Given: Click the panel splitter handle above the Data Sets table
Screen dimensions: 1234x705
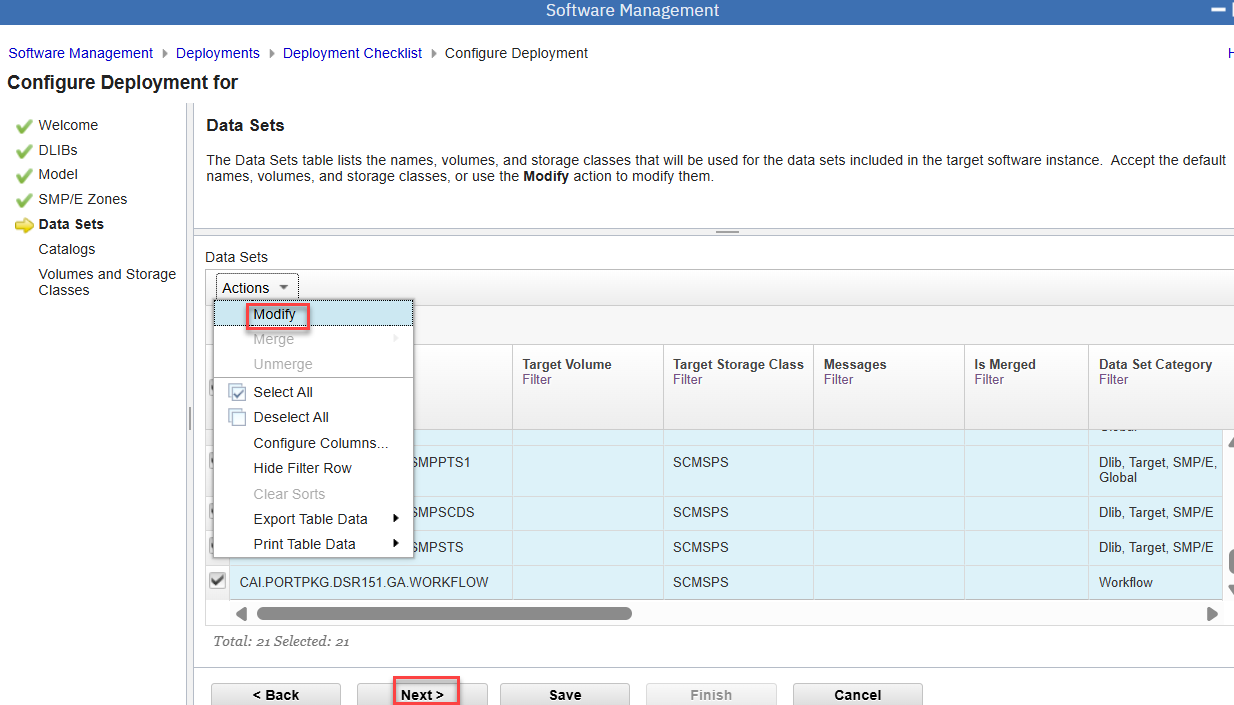Looking at the screenshot, I should [x=727, y=232].
